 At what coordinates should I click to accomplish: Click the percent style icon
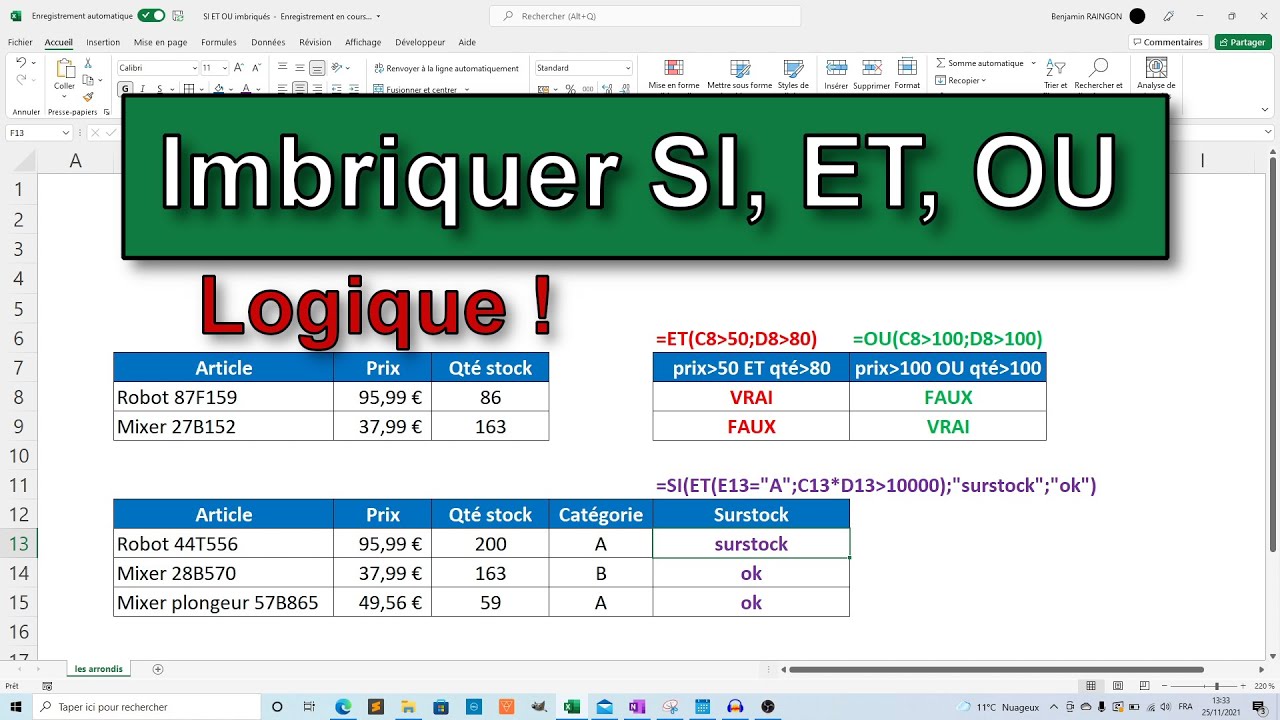coord(571,89)
